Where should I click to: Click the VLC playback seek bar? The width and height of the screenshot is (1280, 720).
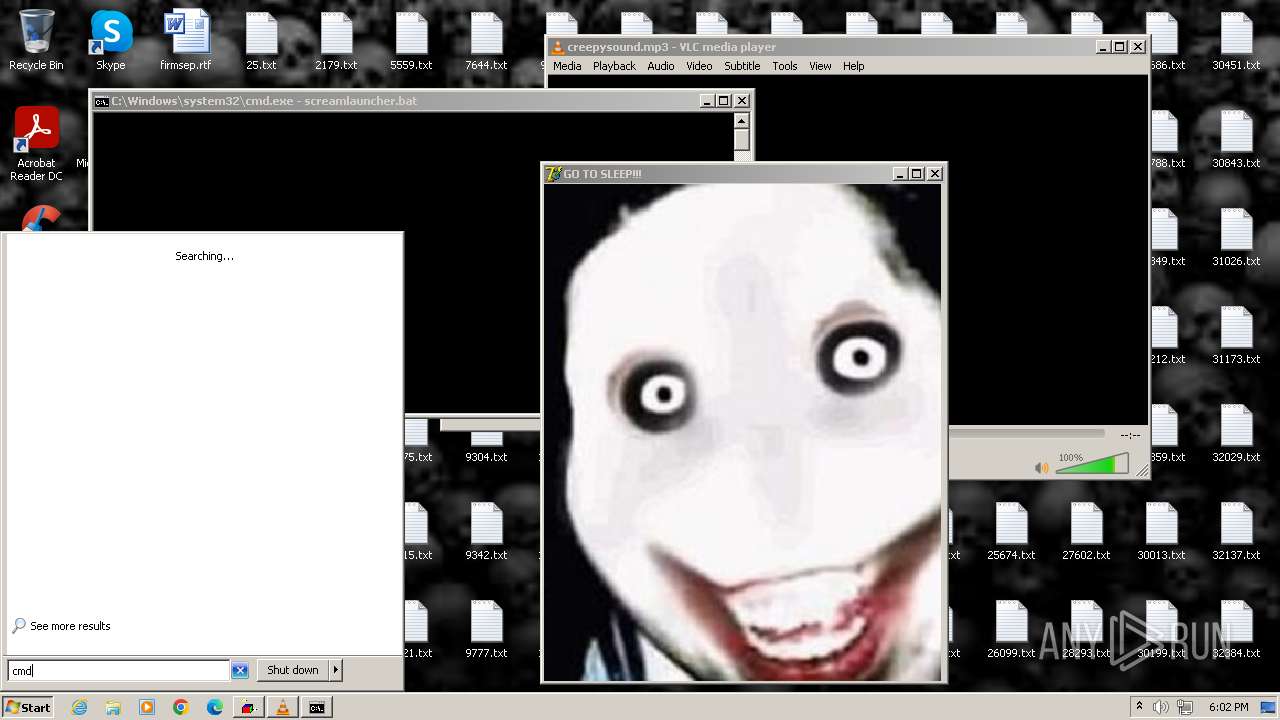[x=1026, y=434]
